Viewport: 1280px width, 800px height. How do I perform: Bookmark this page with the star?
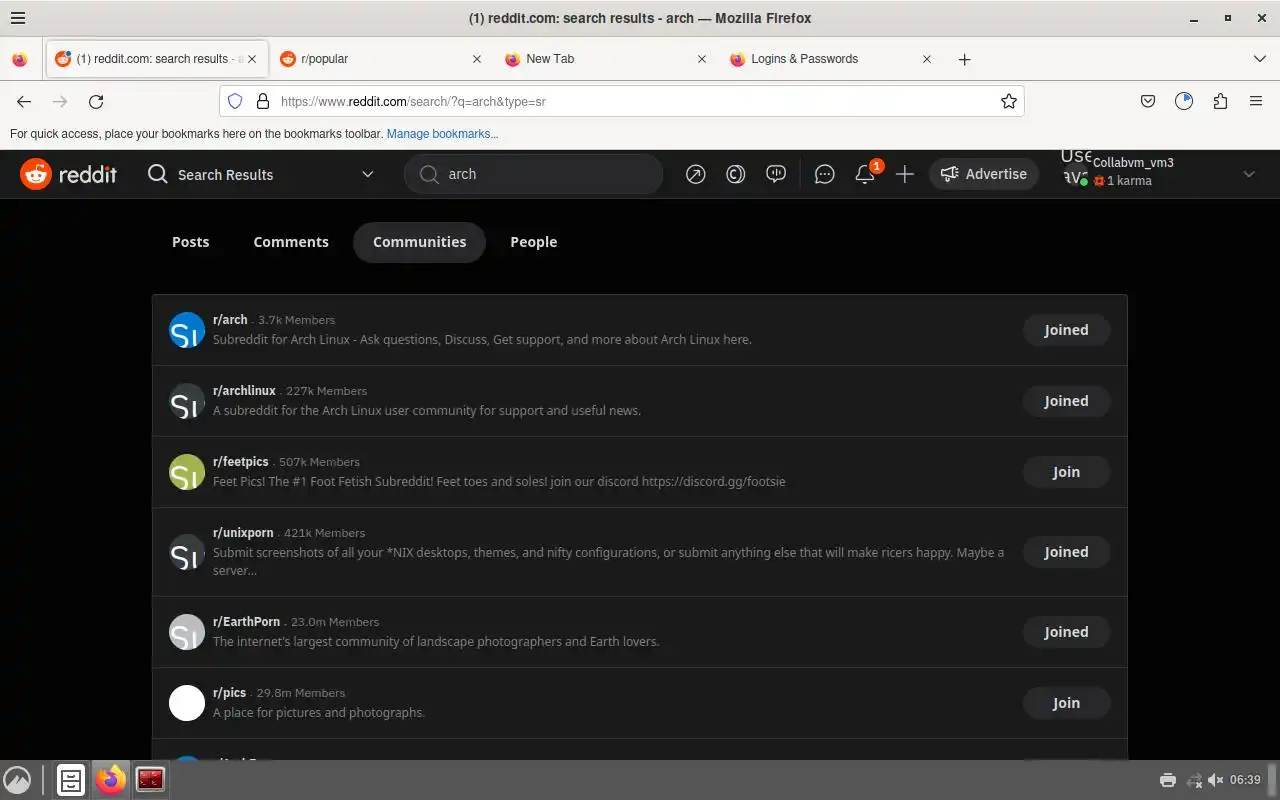tap(1009, 101)
